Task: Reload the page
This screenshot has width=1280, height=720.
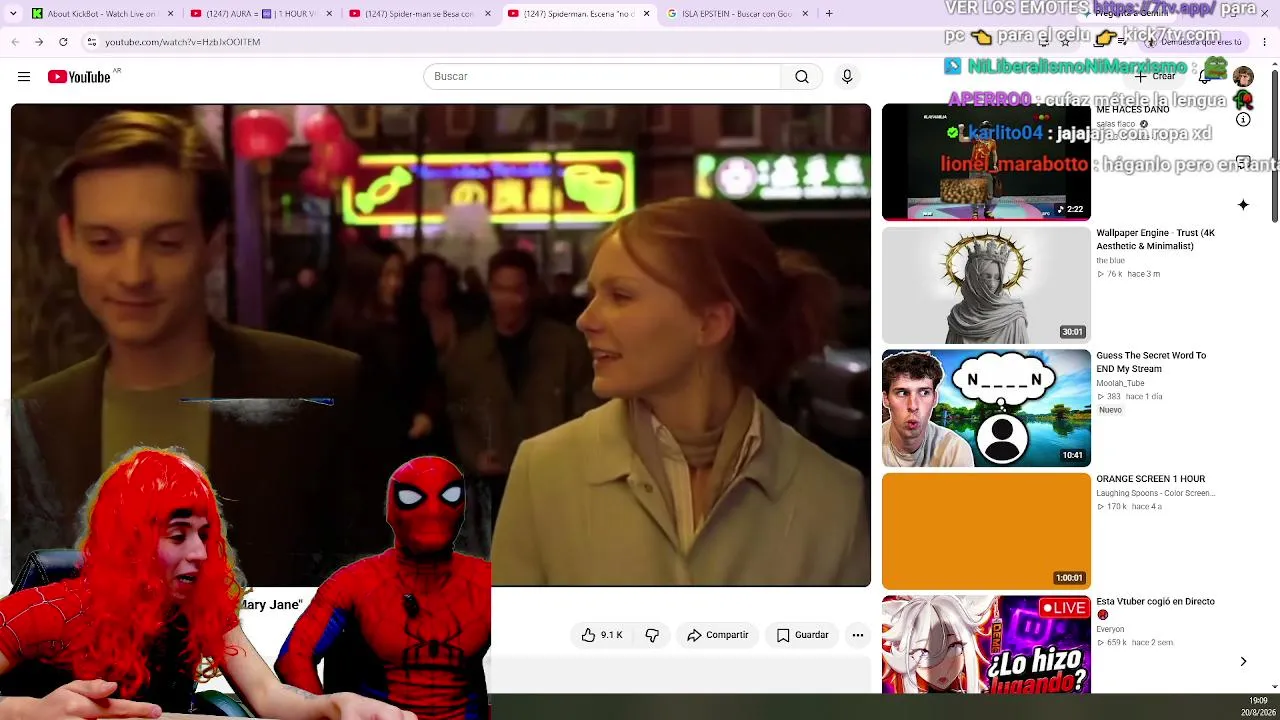Action: [63, 42]
